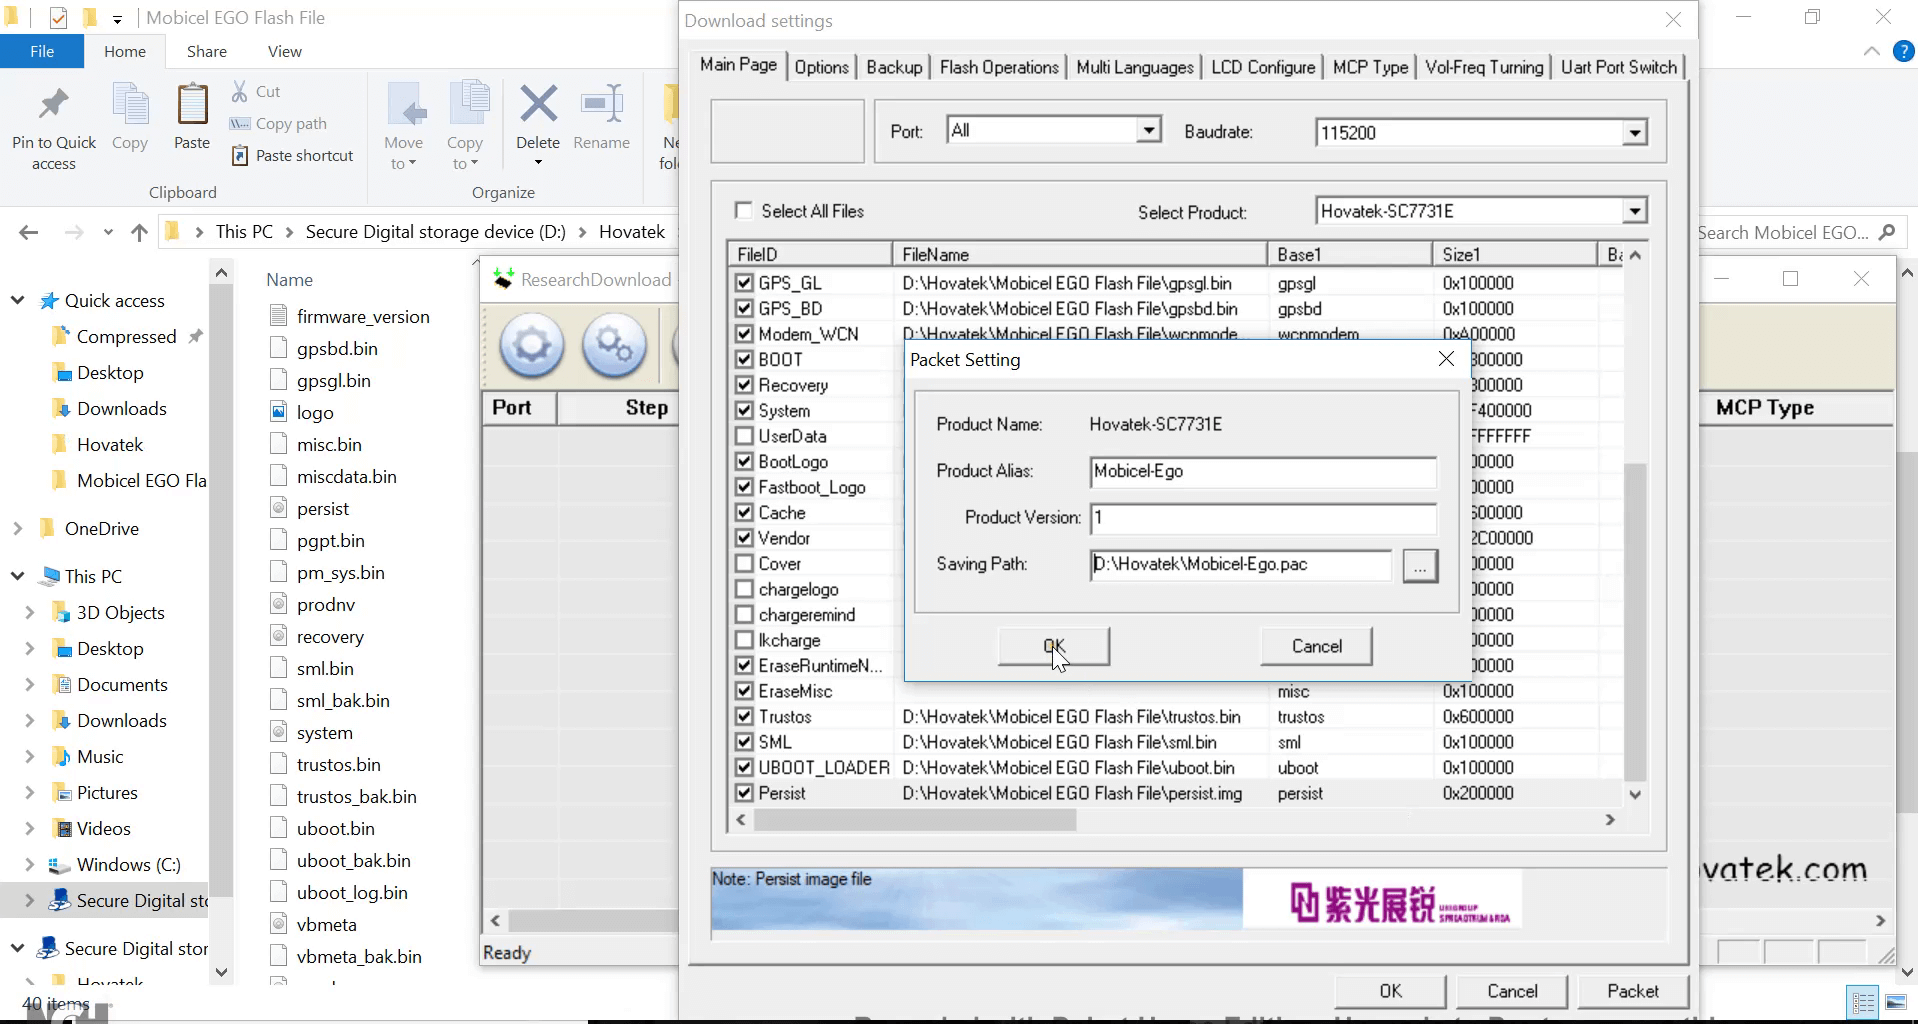Enable the Select All Files checkbox
The width and height of the screenshot is (1918, 1024).
pyautogui.click(x=744, y=210)
